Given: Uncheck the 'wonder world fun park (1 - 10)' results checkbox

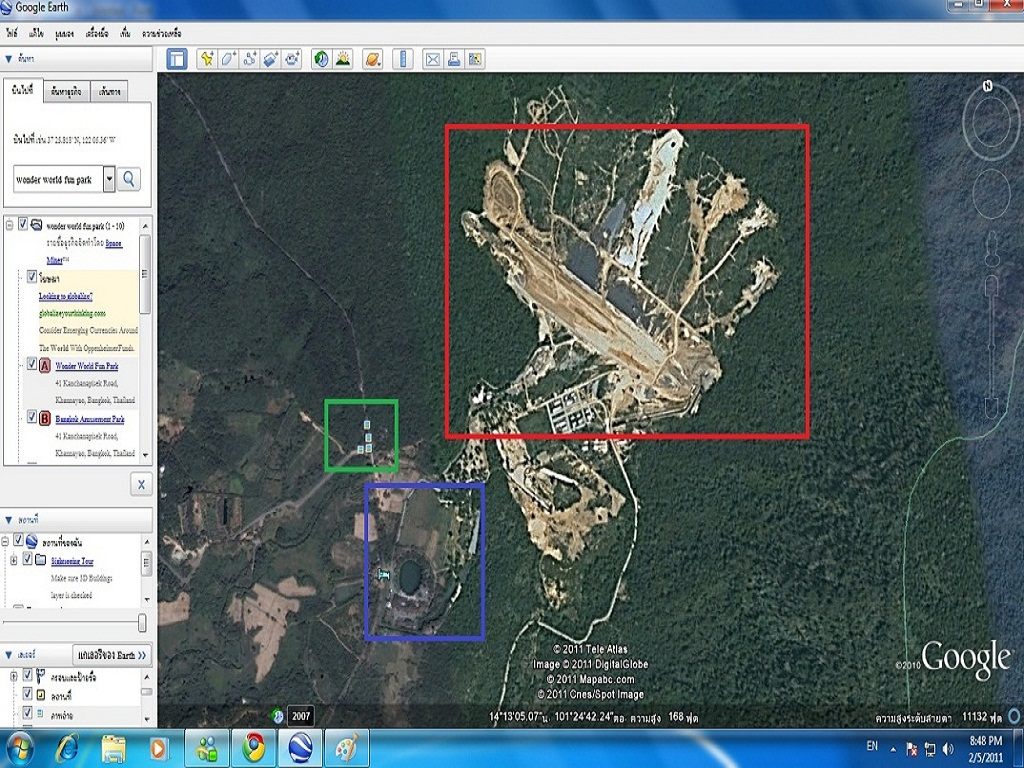Looking at the screenshot, I should click(x=23, y=225).
